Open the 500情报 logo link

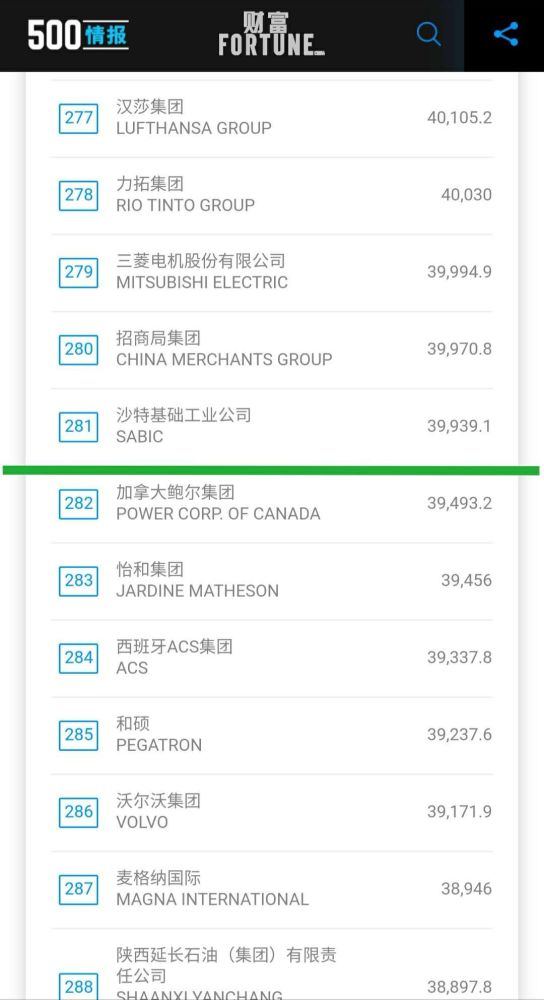tap(78, 34)
